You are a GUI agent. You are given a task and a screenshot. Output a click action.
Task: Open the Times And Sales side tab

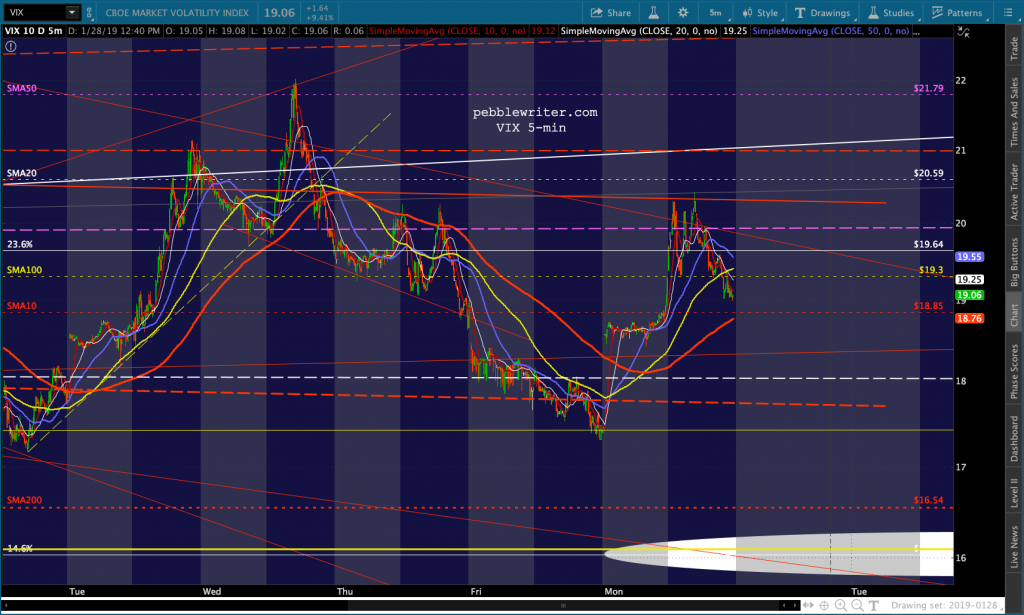(1014, 112)
